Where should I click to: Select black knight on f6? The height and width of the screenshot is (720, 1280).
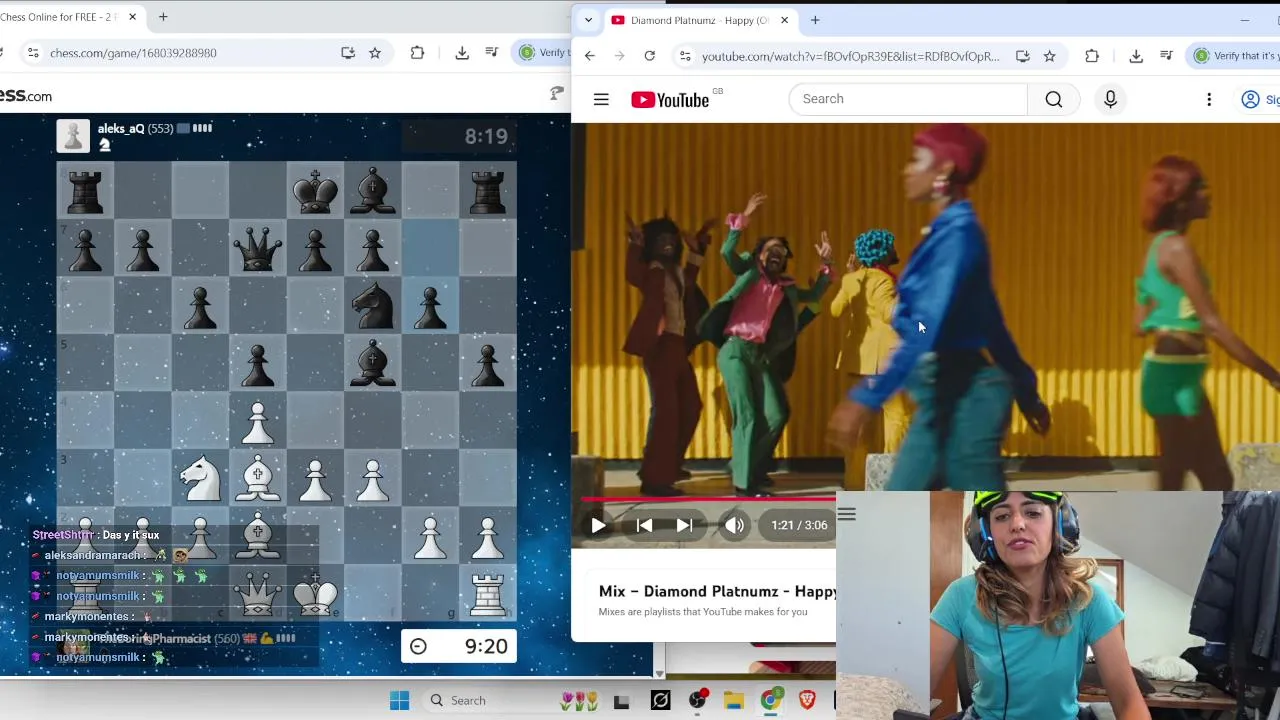(372, 306)
